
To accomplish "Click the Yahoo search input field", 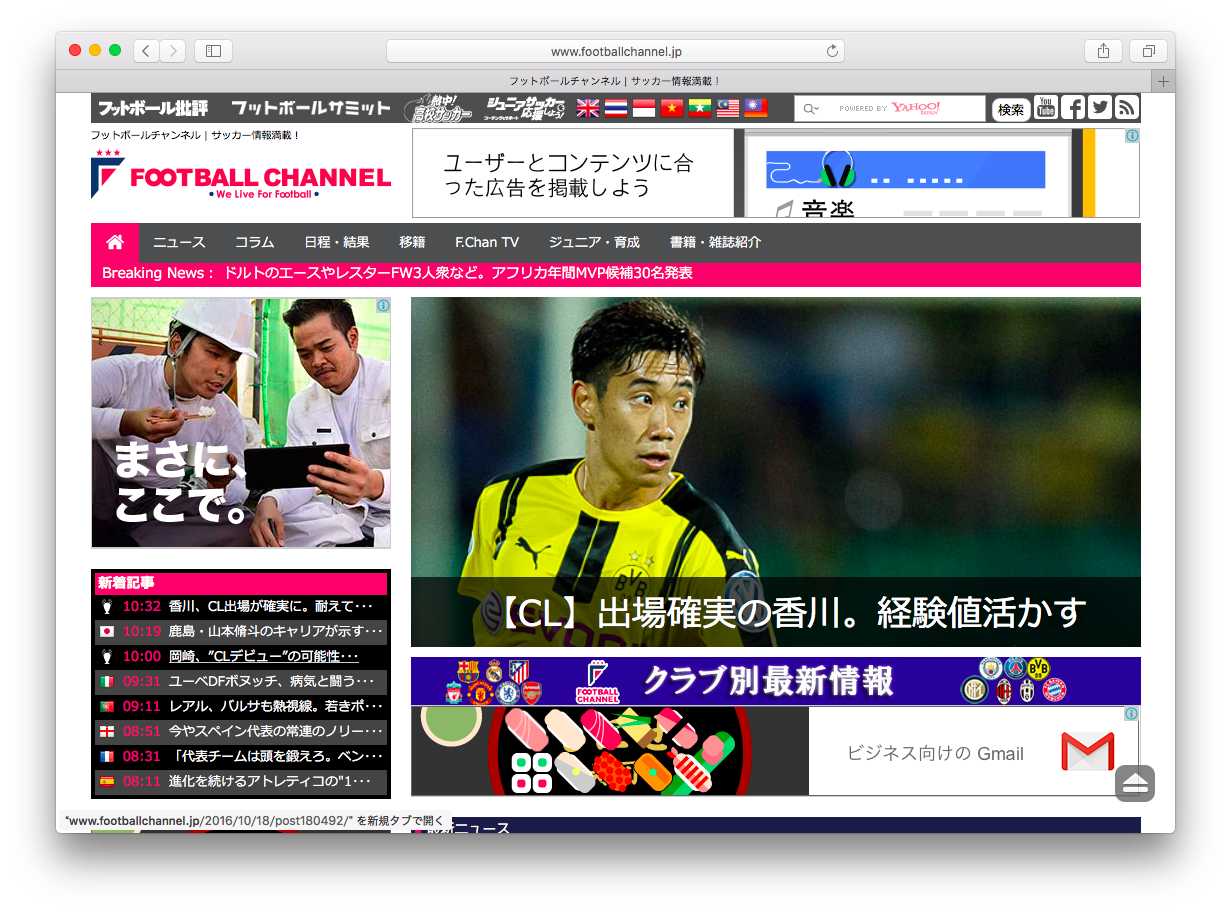I will 890,109.
